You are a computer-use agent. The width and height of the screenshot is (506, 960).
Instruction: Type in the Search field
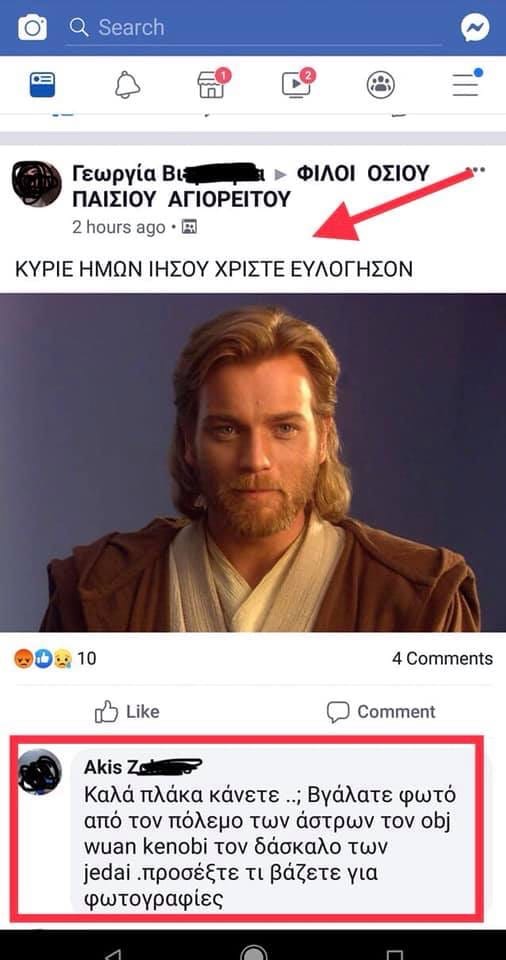(254, 28)
